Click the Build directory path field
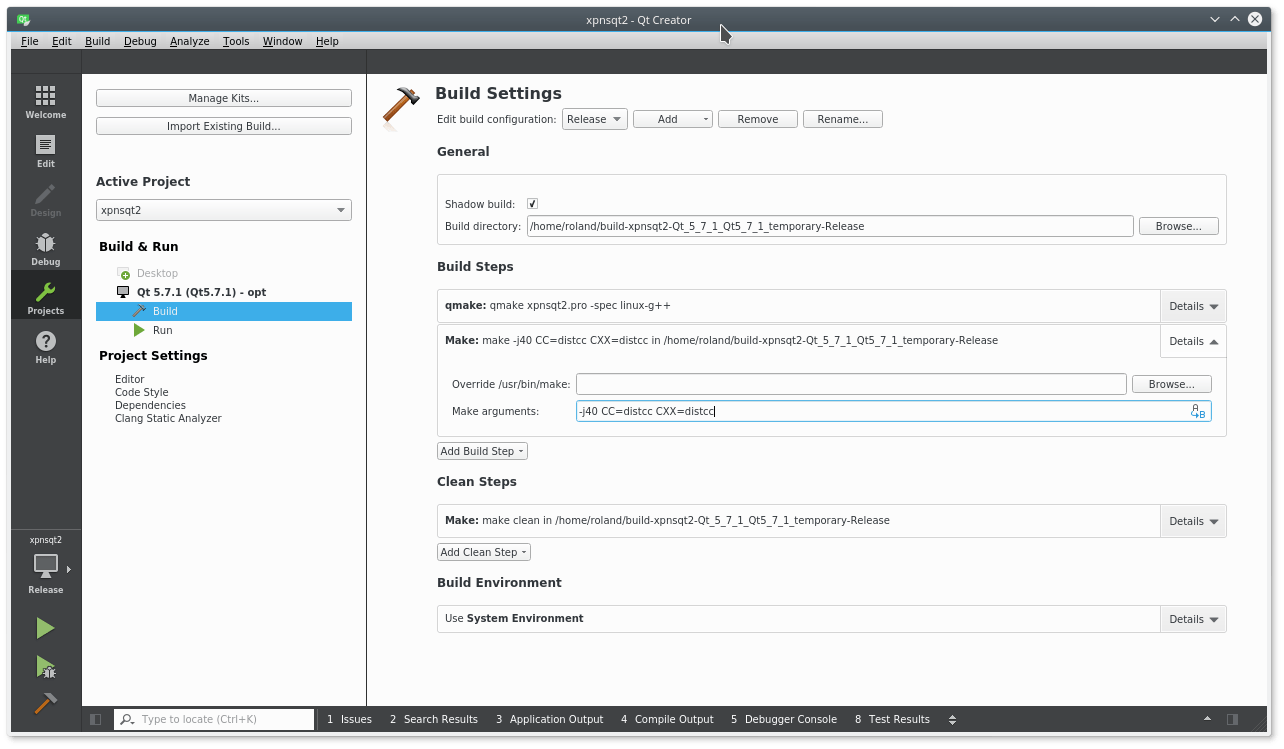Viewport: 1284px width, 749px height. [830, 226]
